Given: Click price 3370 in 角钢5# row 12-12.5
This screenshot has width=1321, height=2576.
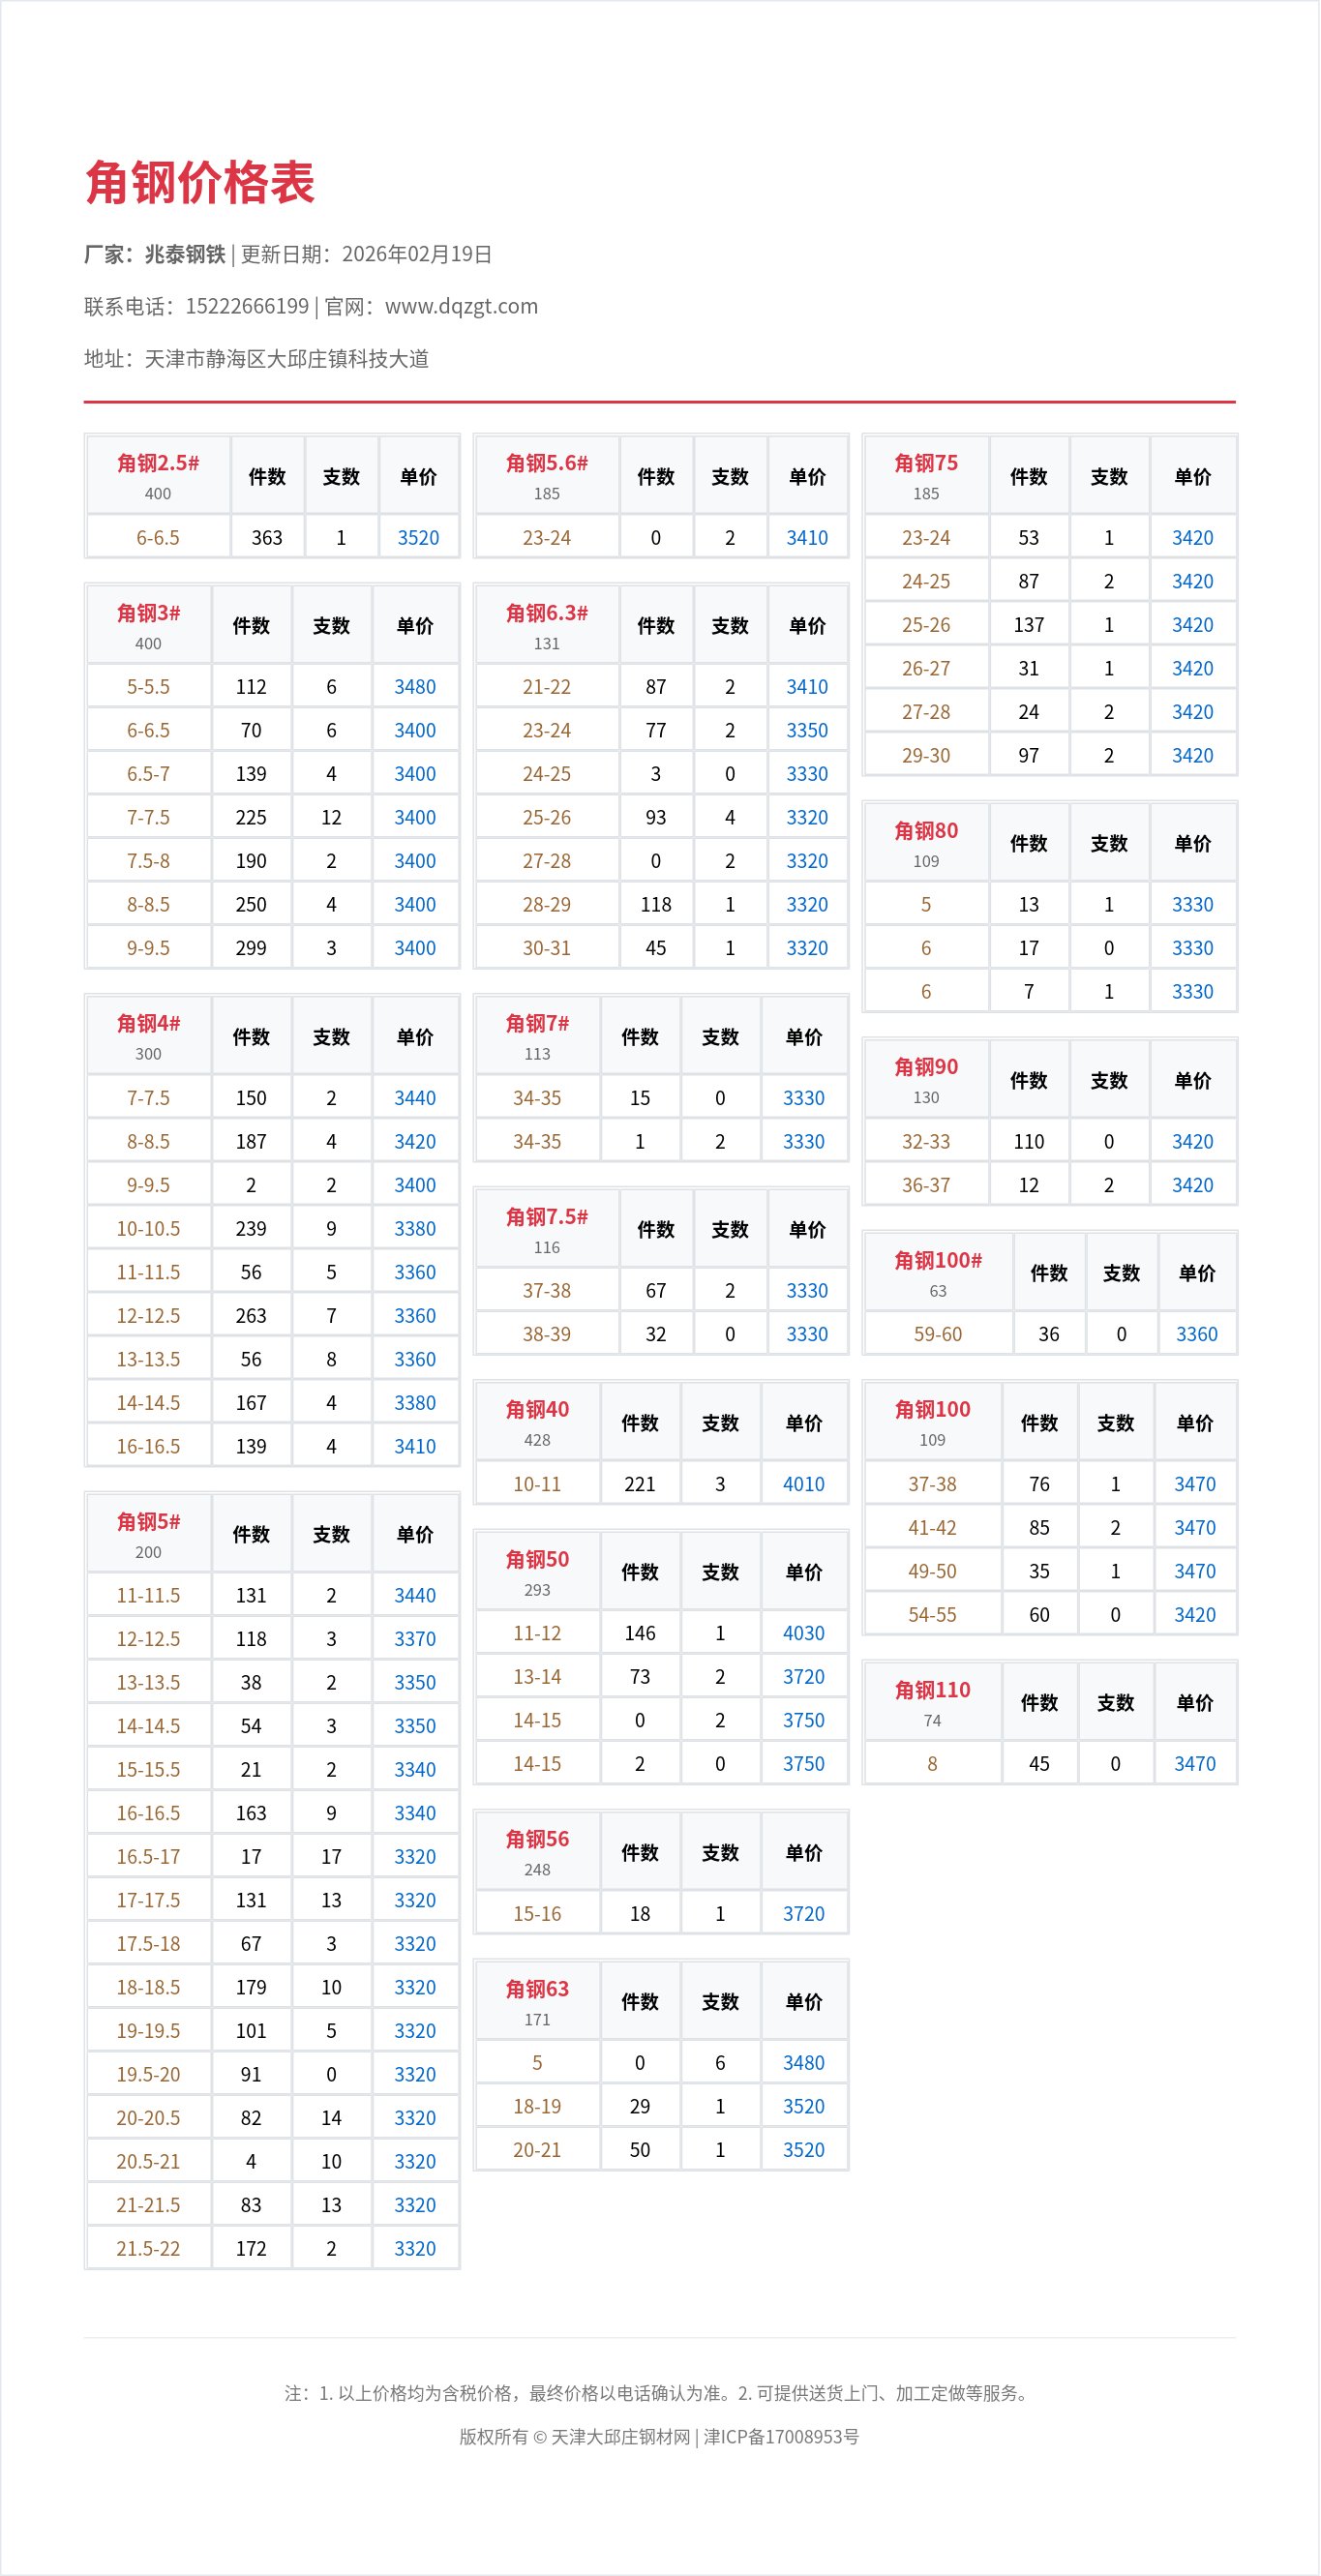Looking at the screenshot, I should pos(415,1639).
